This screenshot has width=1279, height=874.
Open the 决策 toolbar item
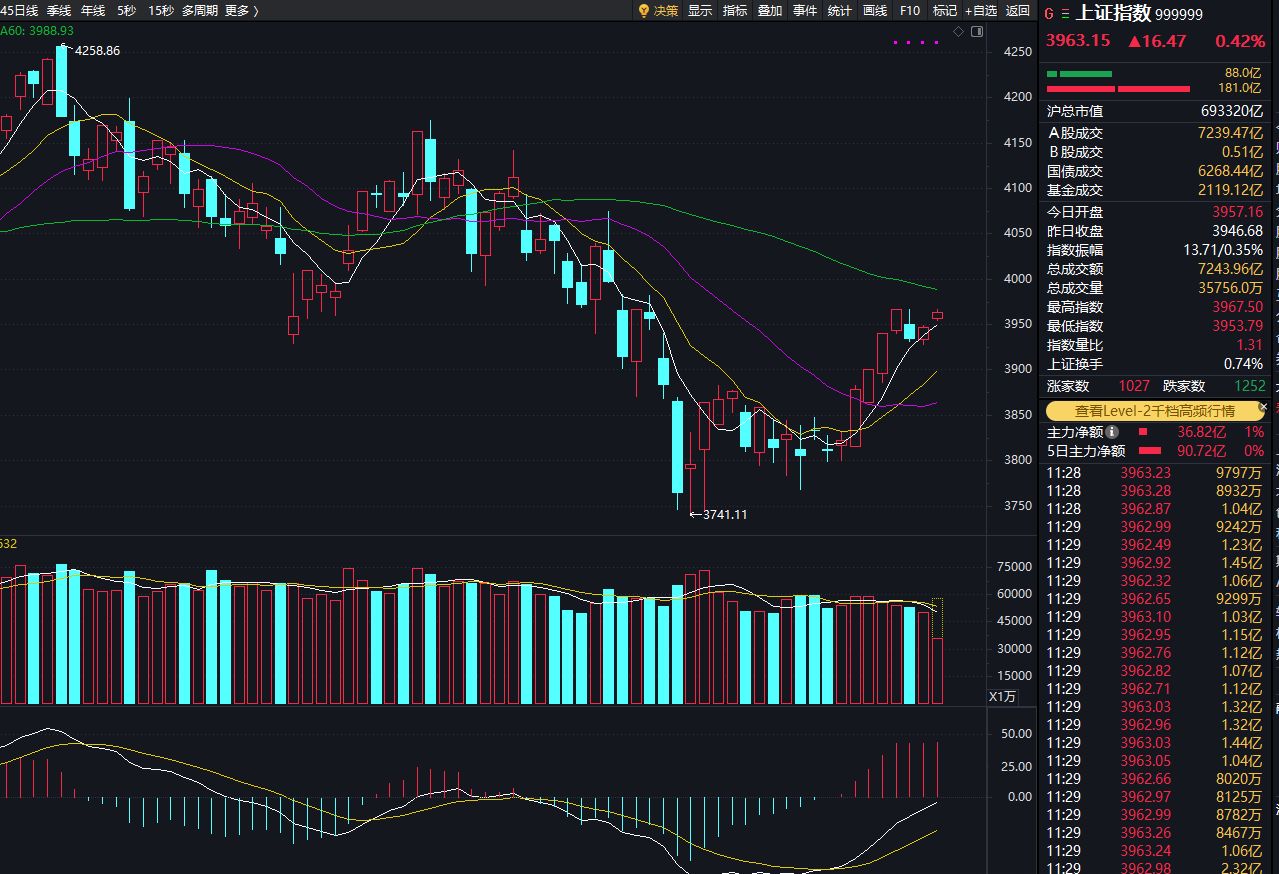(x=666, y=10)
